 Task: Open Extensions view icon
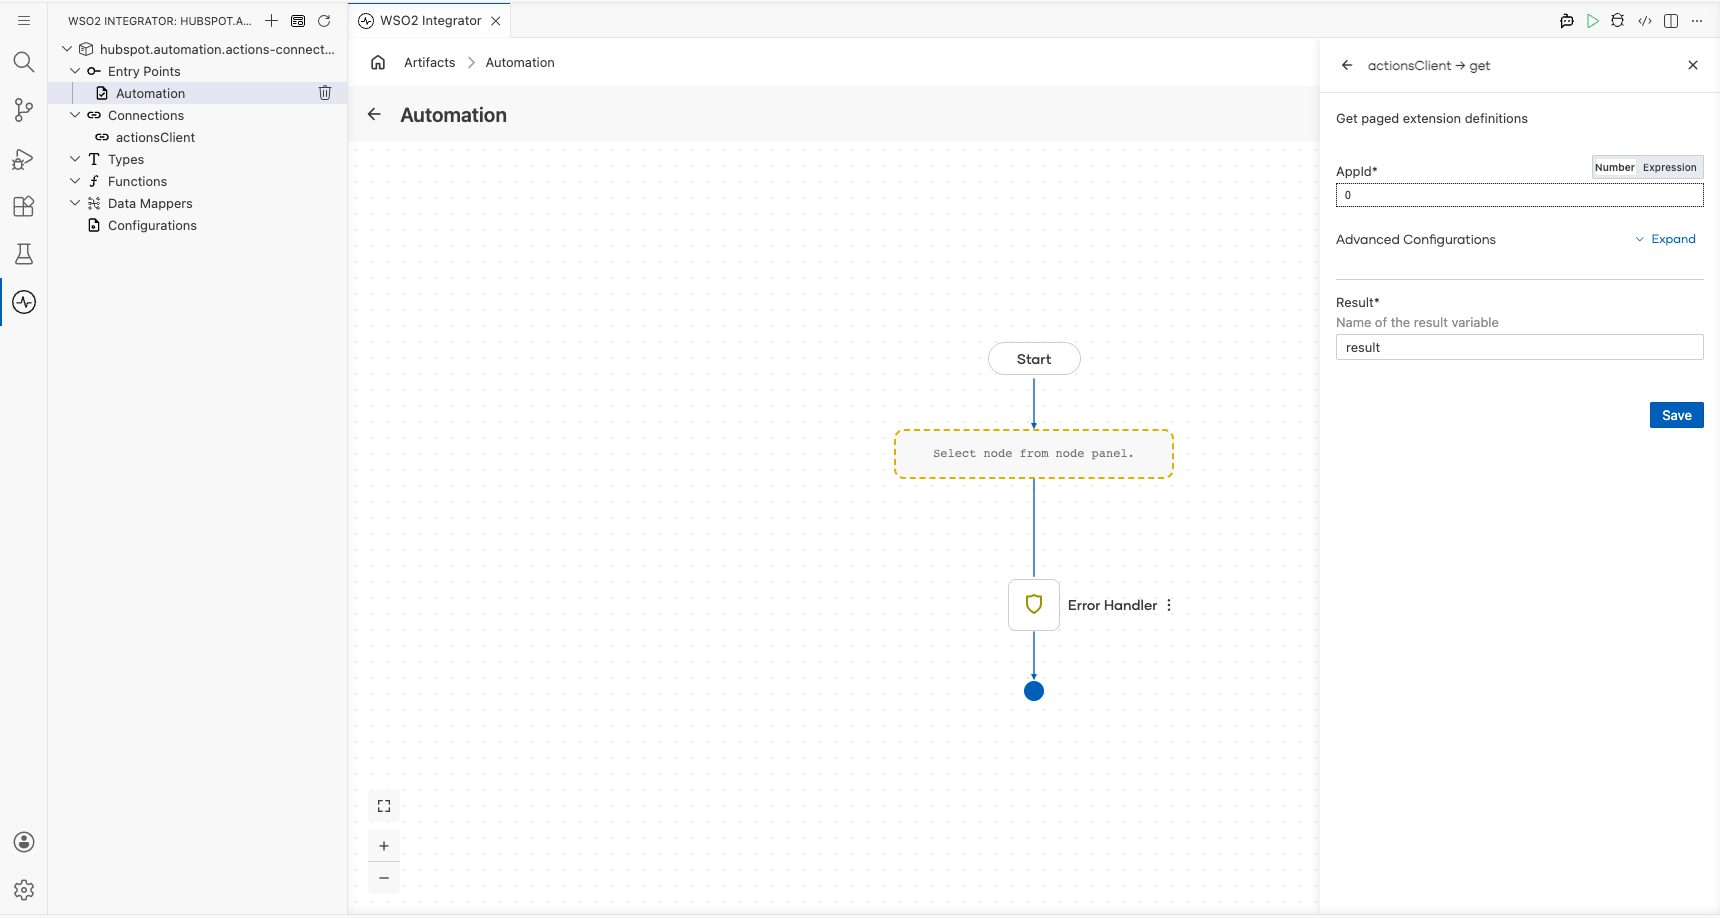pyautogui.click(x=24, y=206)
